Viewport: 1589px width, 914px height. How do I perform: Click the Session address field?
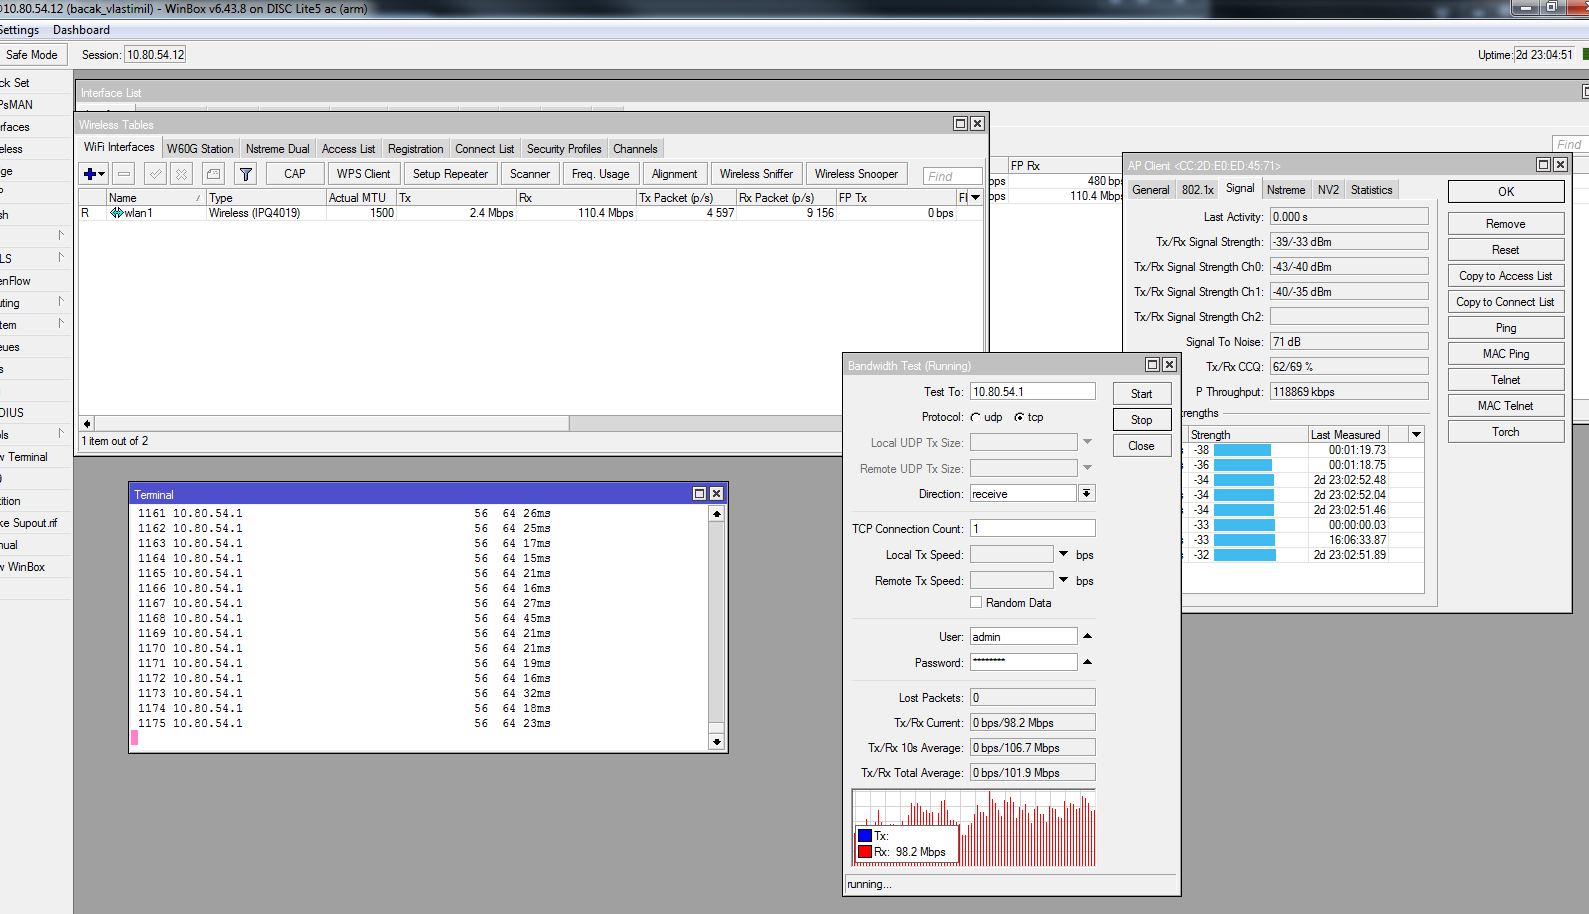click(155, 55)
